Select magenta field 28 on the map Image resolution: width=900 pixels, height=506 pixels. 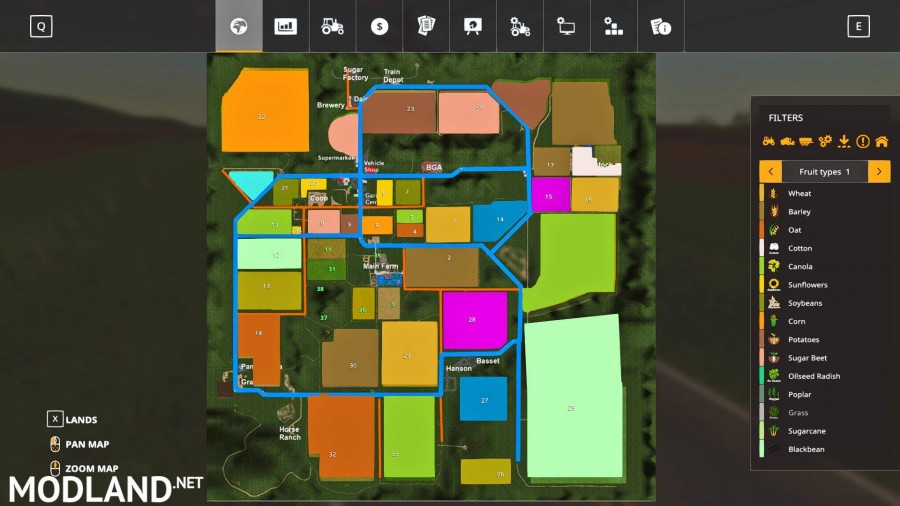475,320
